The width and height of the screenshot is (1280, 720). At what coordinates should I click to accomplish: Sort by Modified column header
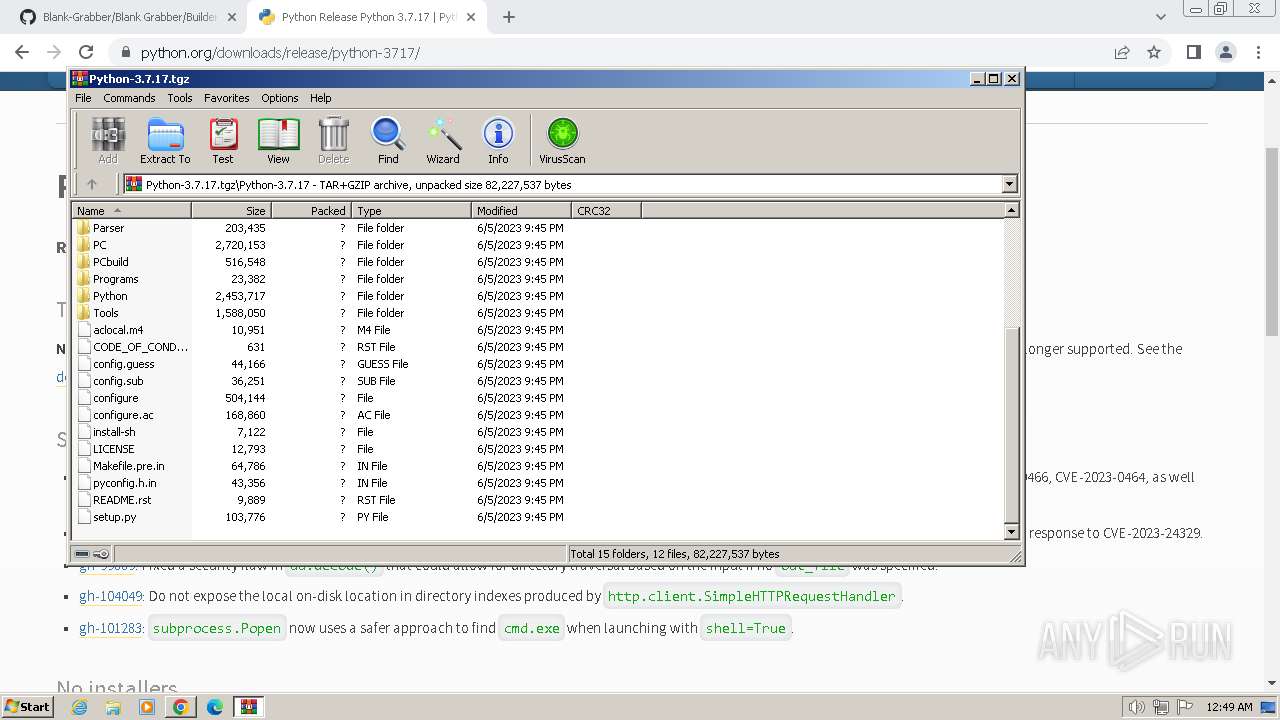click(x=521, y=210)
